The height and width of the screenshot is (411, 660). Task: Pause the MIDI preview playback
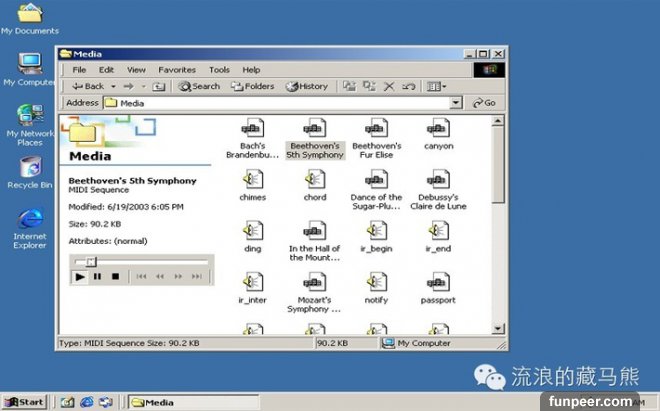[98, 276]
